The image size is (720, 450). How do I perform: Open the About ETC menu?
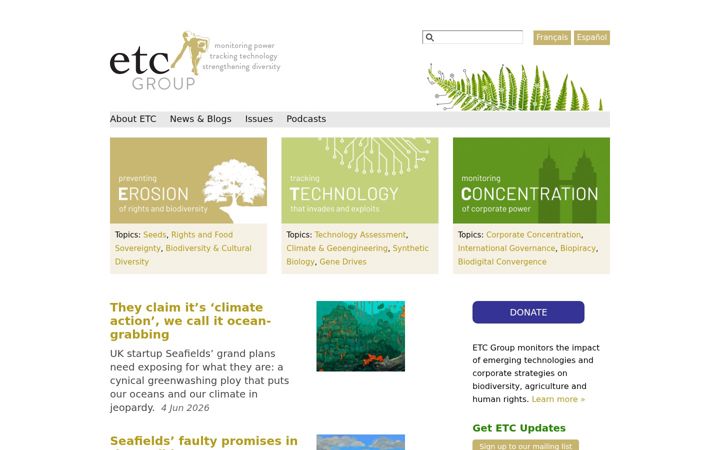[x=133, y=119]
